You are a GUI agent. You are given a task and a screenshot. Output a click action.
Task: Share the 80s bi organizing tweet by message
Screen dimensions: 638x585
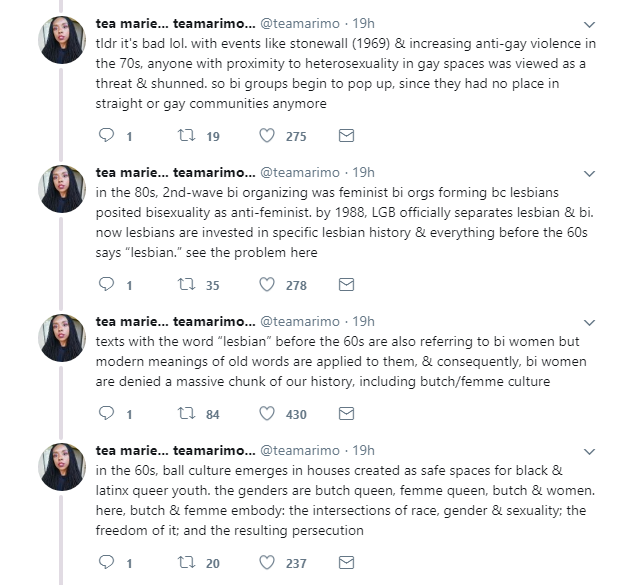click(x=346, y=285)
